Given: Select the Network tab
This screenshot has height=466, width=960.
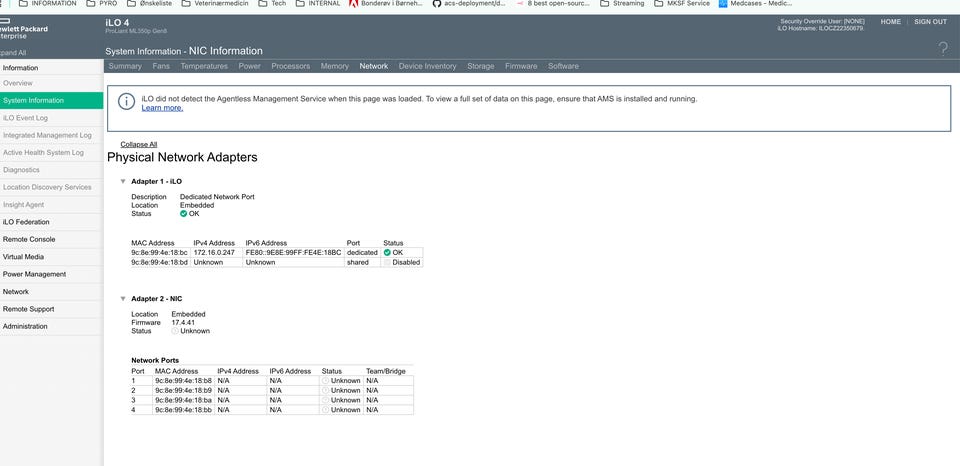Looking at the screenshot, I should click(373, 66).
